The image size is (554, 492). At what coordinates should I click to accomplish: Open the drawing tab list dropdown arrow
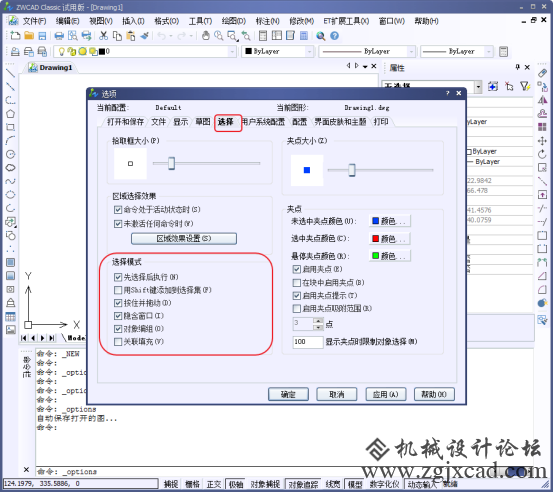(365, 66)
